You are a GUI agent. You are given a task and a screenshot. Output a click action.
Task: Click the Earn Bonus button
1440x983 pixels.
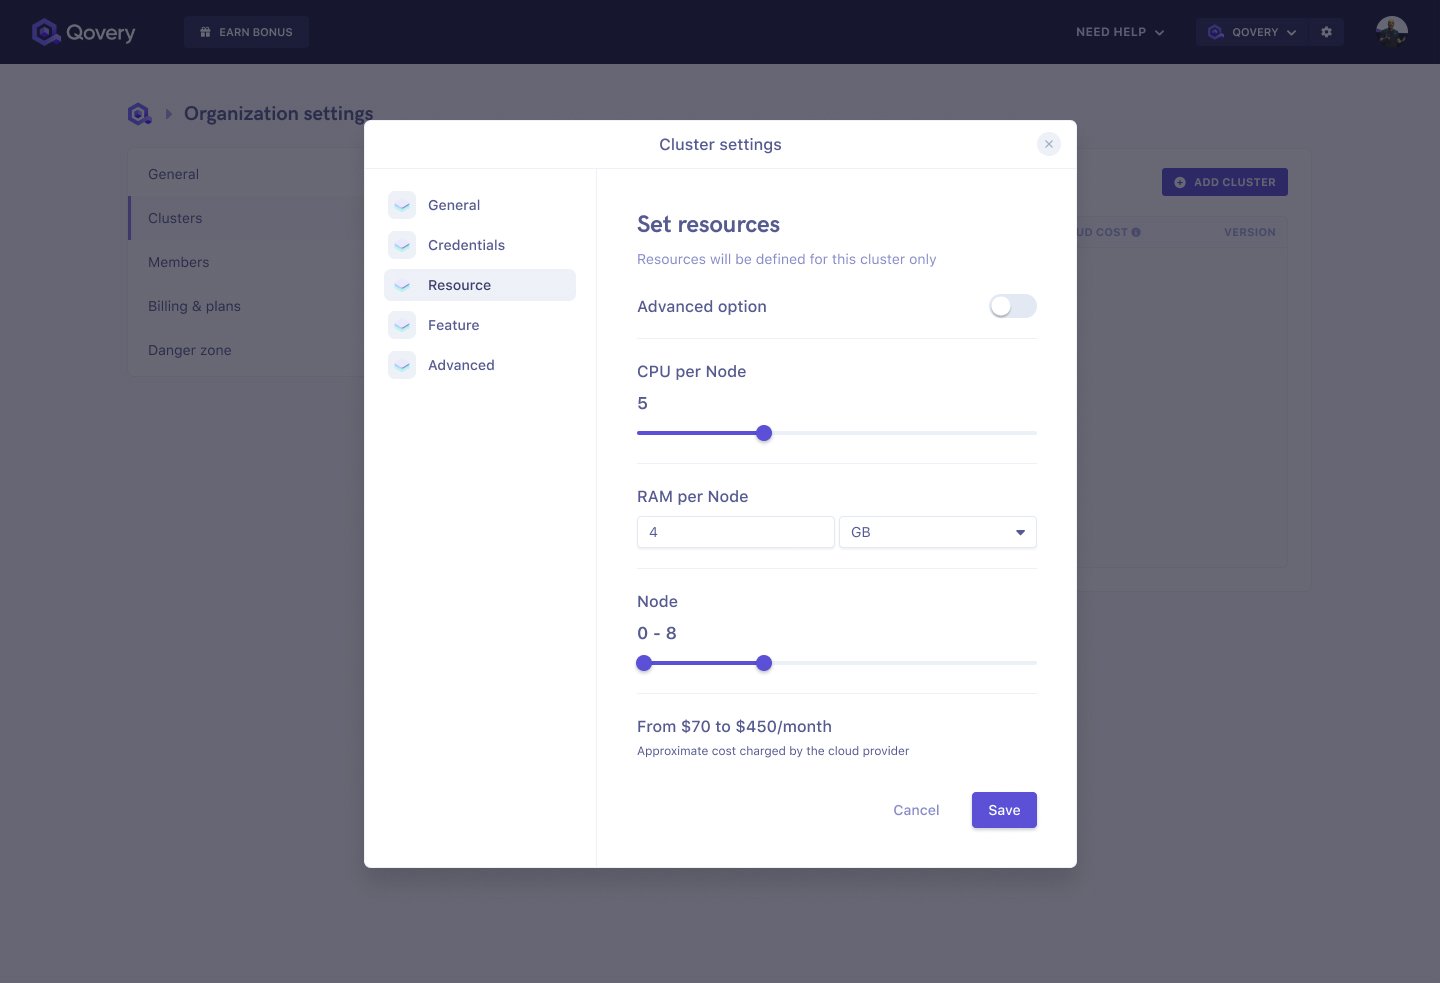(246, 32)
